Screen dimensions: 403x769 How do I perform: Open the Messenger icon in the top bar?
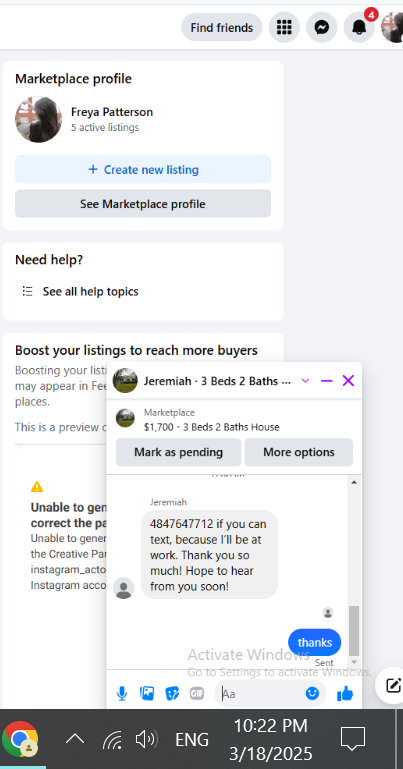[x=322, y=27]
